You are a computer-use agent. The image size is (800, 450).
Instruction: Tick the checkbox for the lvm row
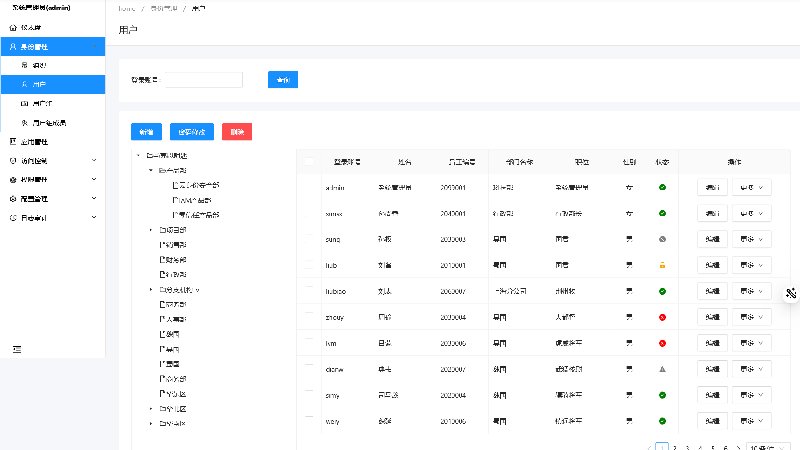(x=309, y=343)
